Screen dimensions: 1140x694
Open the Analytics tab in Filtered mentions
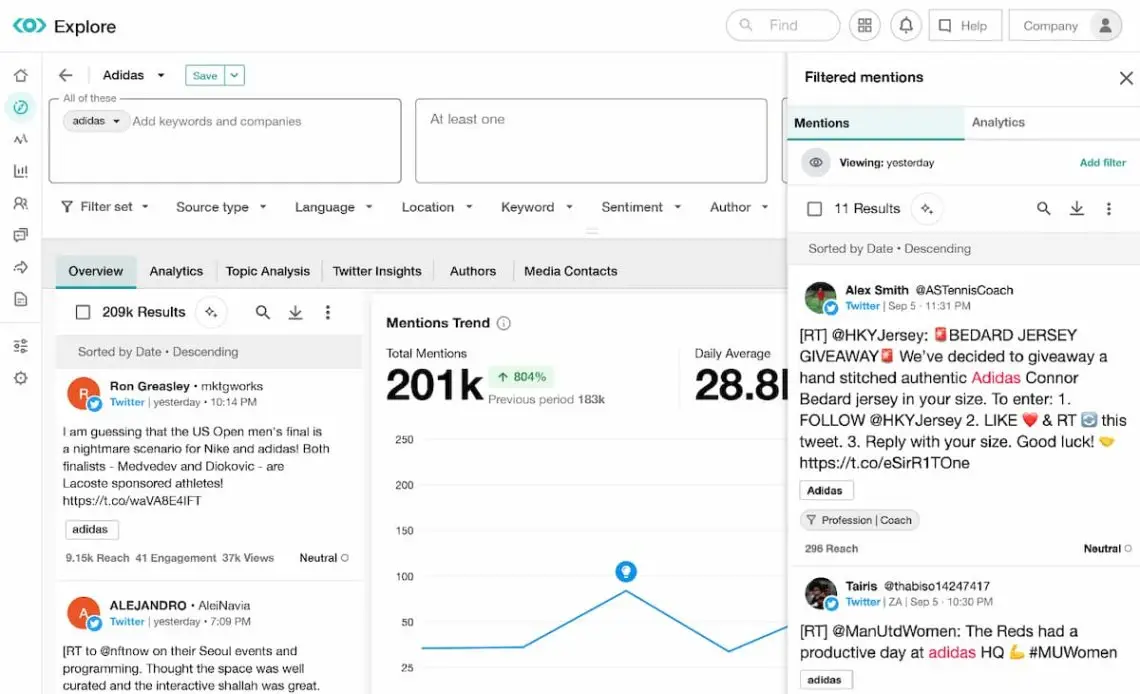tap(998, 122)
